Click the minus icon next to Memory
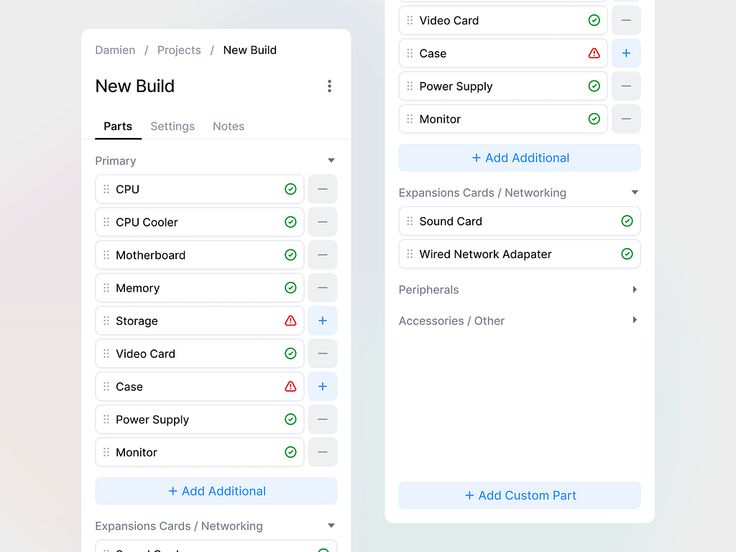 [322, 288]
